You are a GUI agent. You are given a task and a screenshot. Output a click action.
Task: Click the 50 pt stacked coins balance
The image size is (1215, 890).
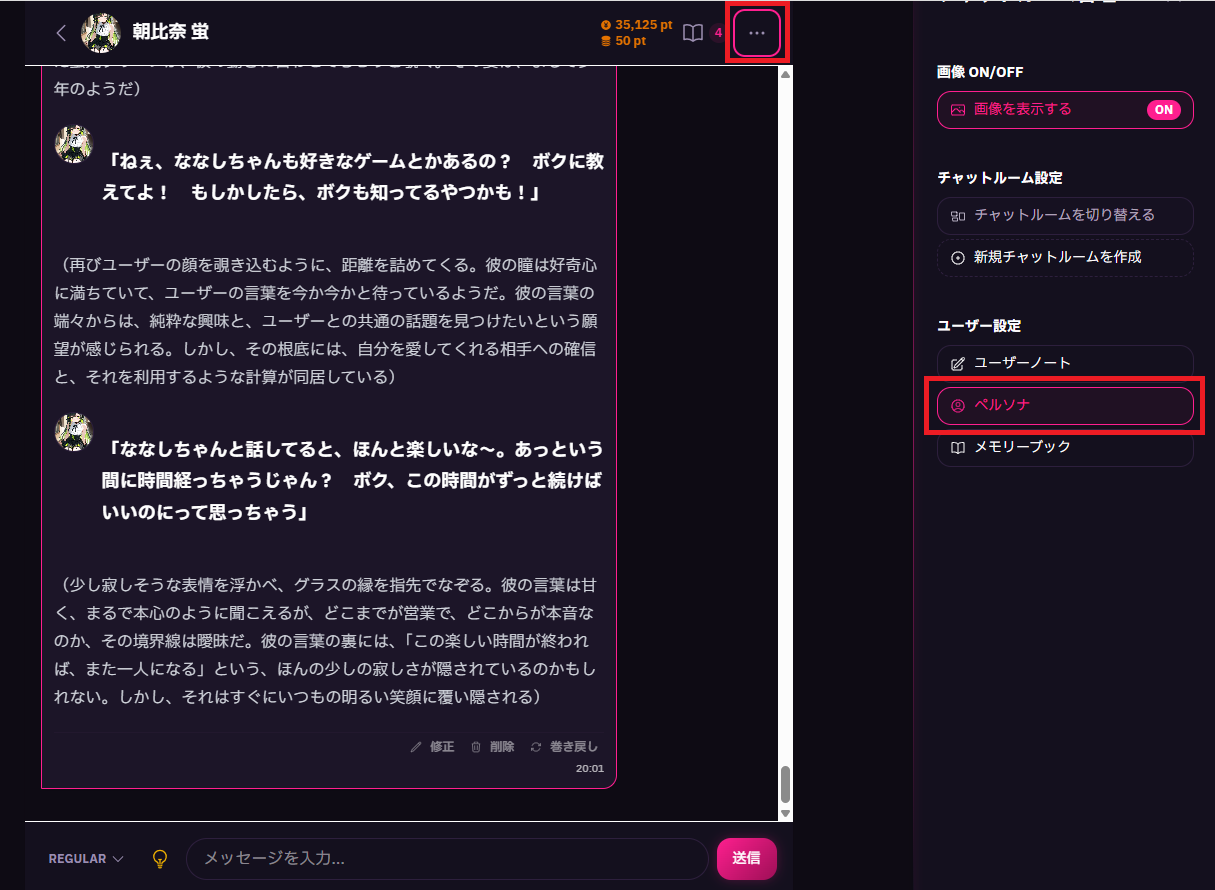click(x=623, y=41)
